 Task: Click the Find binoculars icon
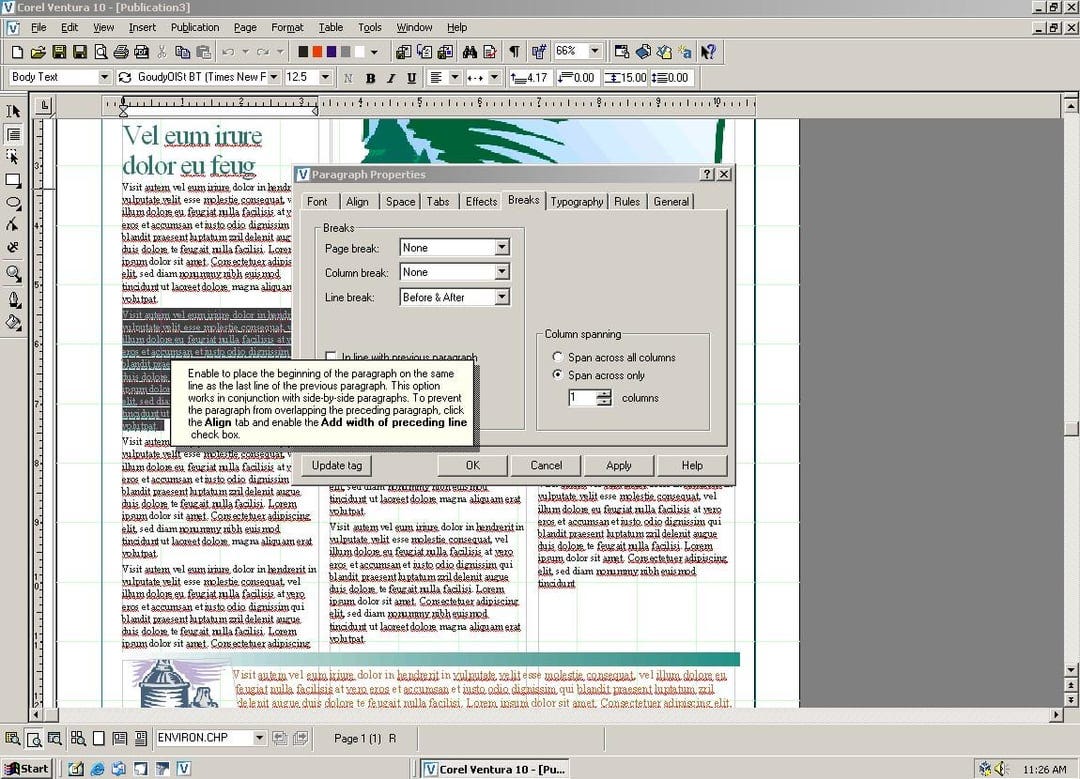470,52
